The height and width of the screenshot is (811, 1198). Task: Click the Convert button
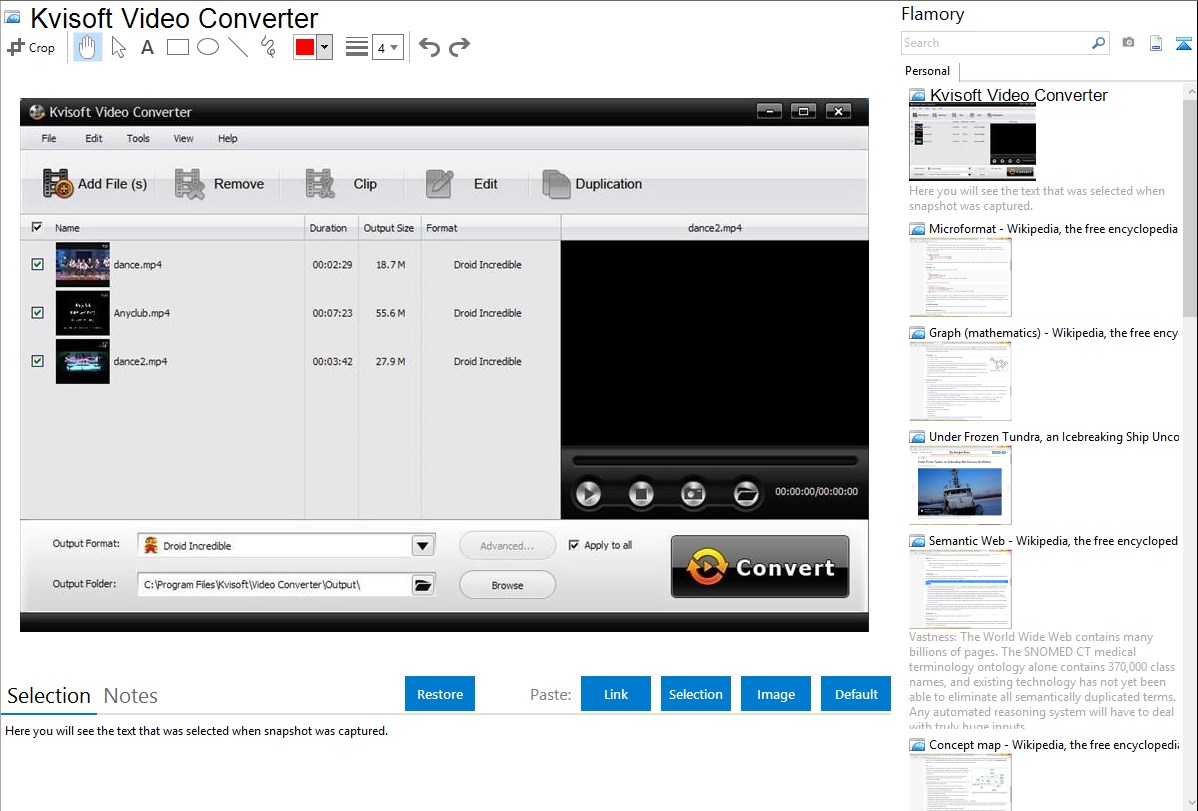pos(760,567)
